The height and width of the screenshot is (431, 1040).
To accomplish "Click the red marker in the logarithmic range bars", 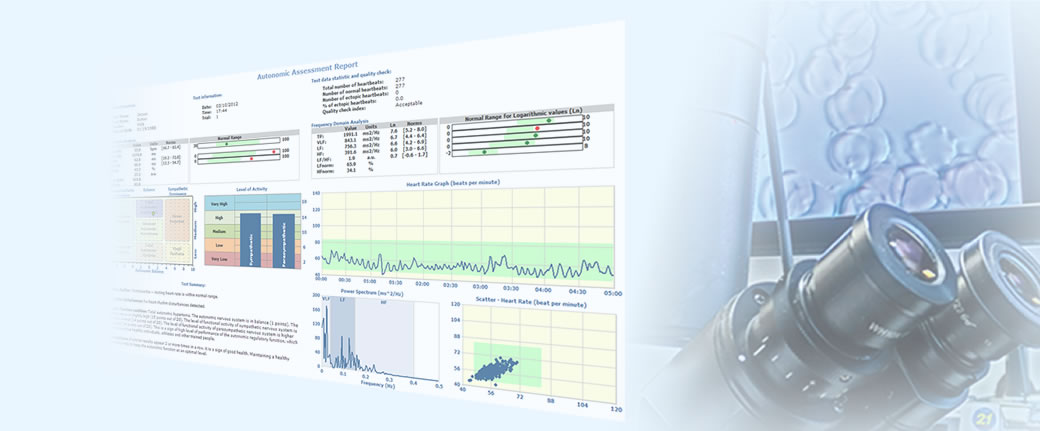I will [x=538, y=130].
